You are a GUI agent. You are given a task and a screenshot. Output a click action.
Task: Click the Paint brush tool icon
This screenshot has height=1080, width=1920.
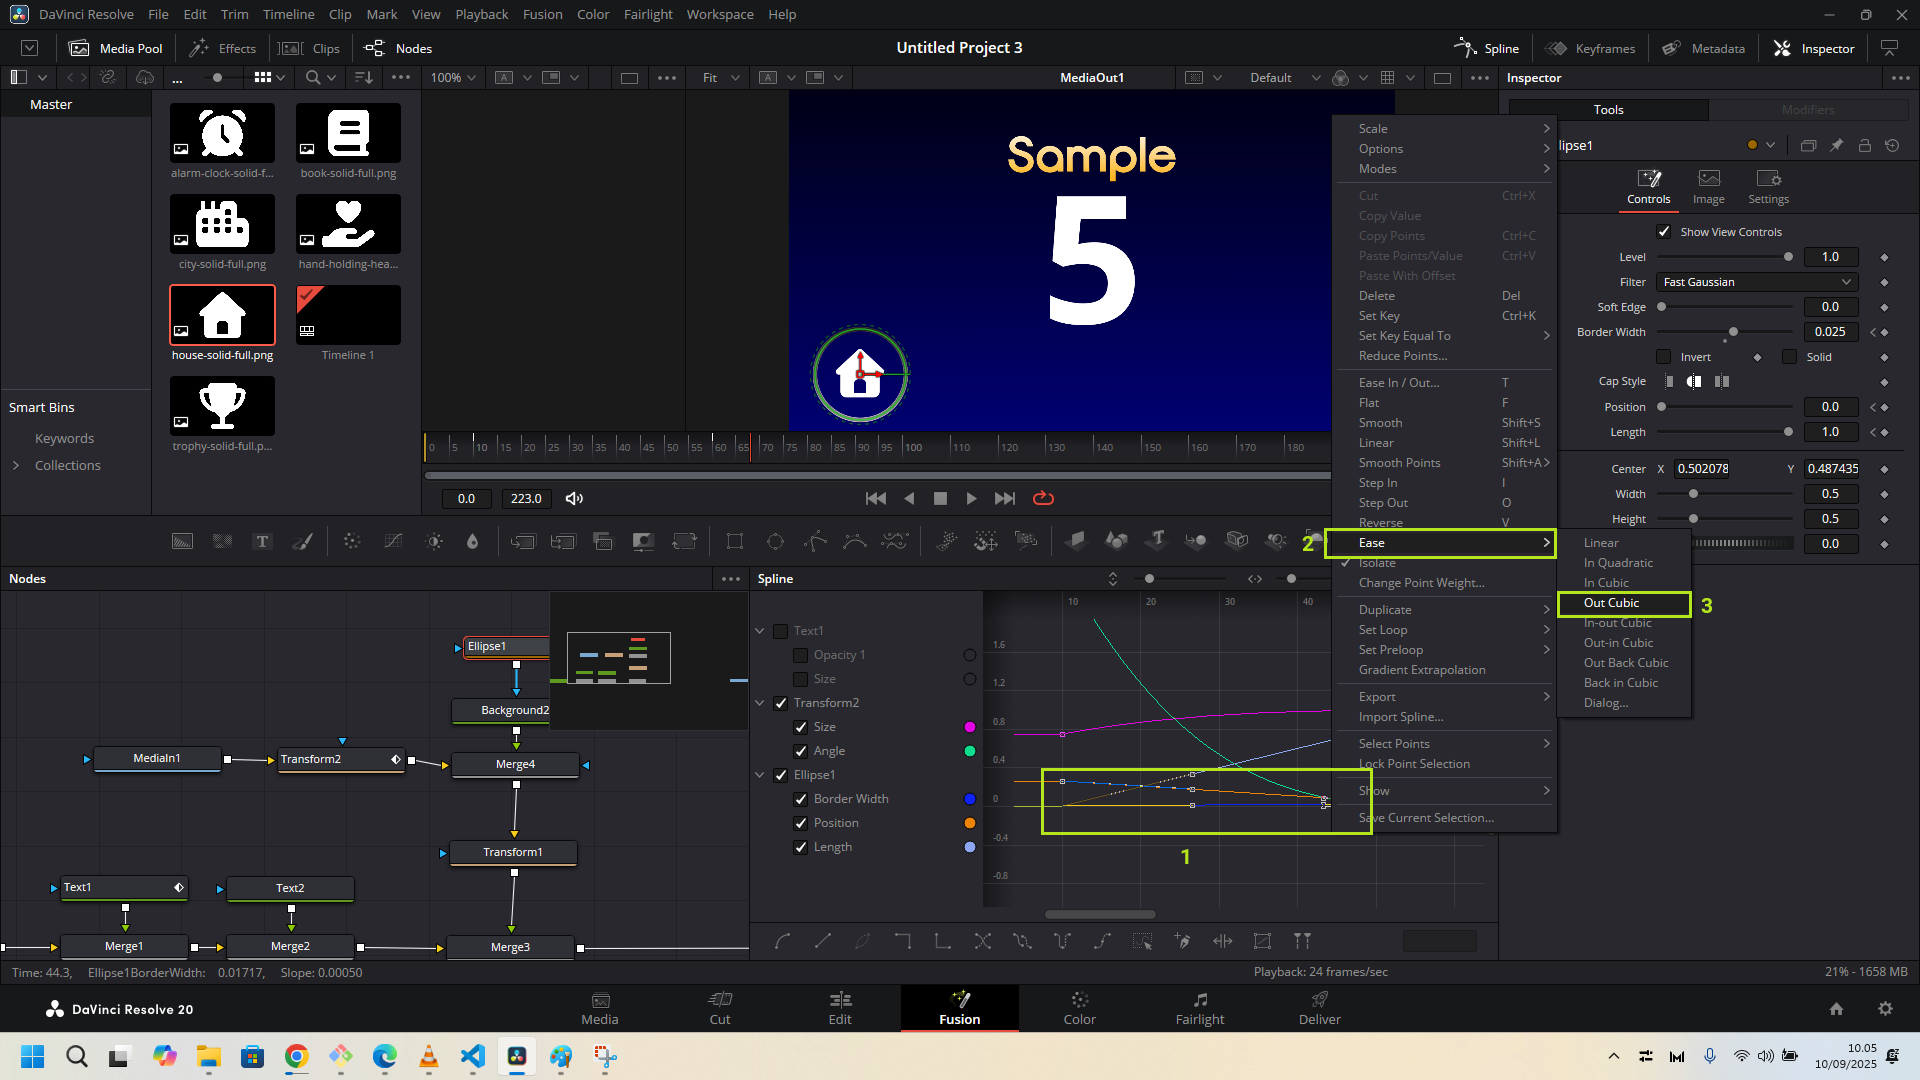coord(302,542)
